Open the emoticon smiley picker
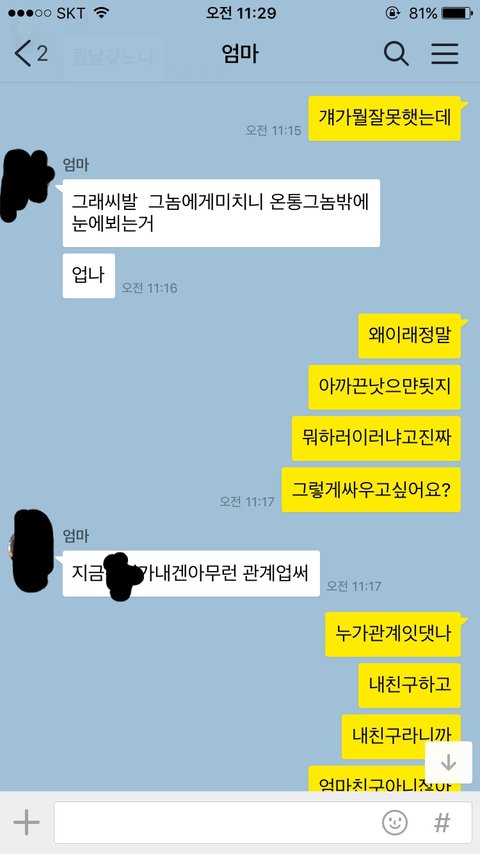 coord(395,822)
